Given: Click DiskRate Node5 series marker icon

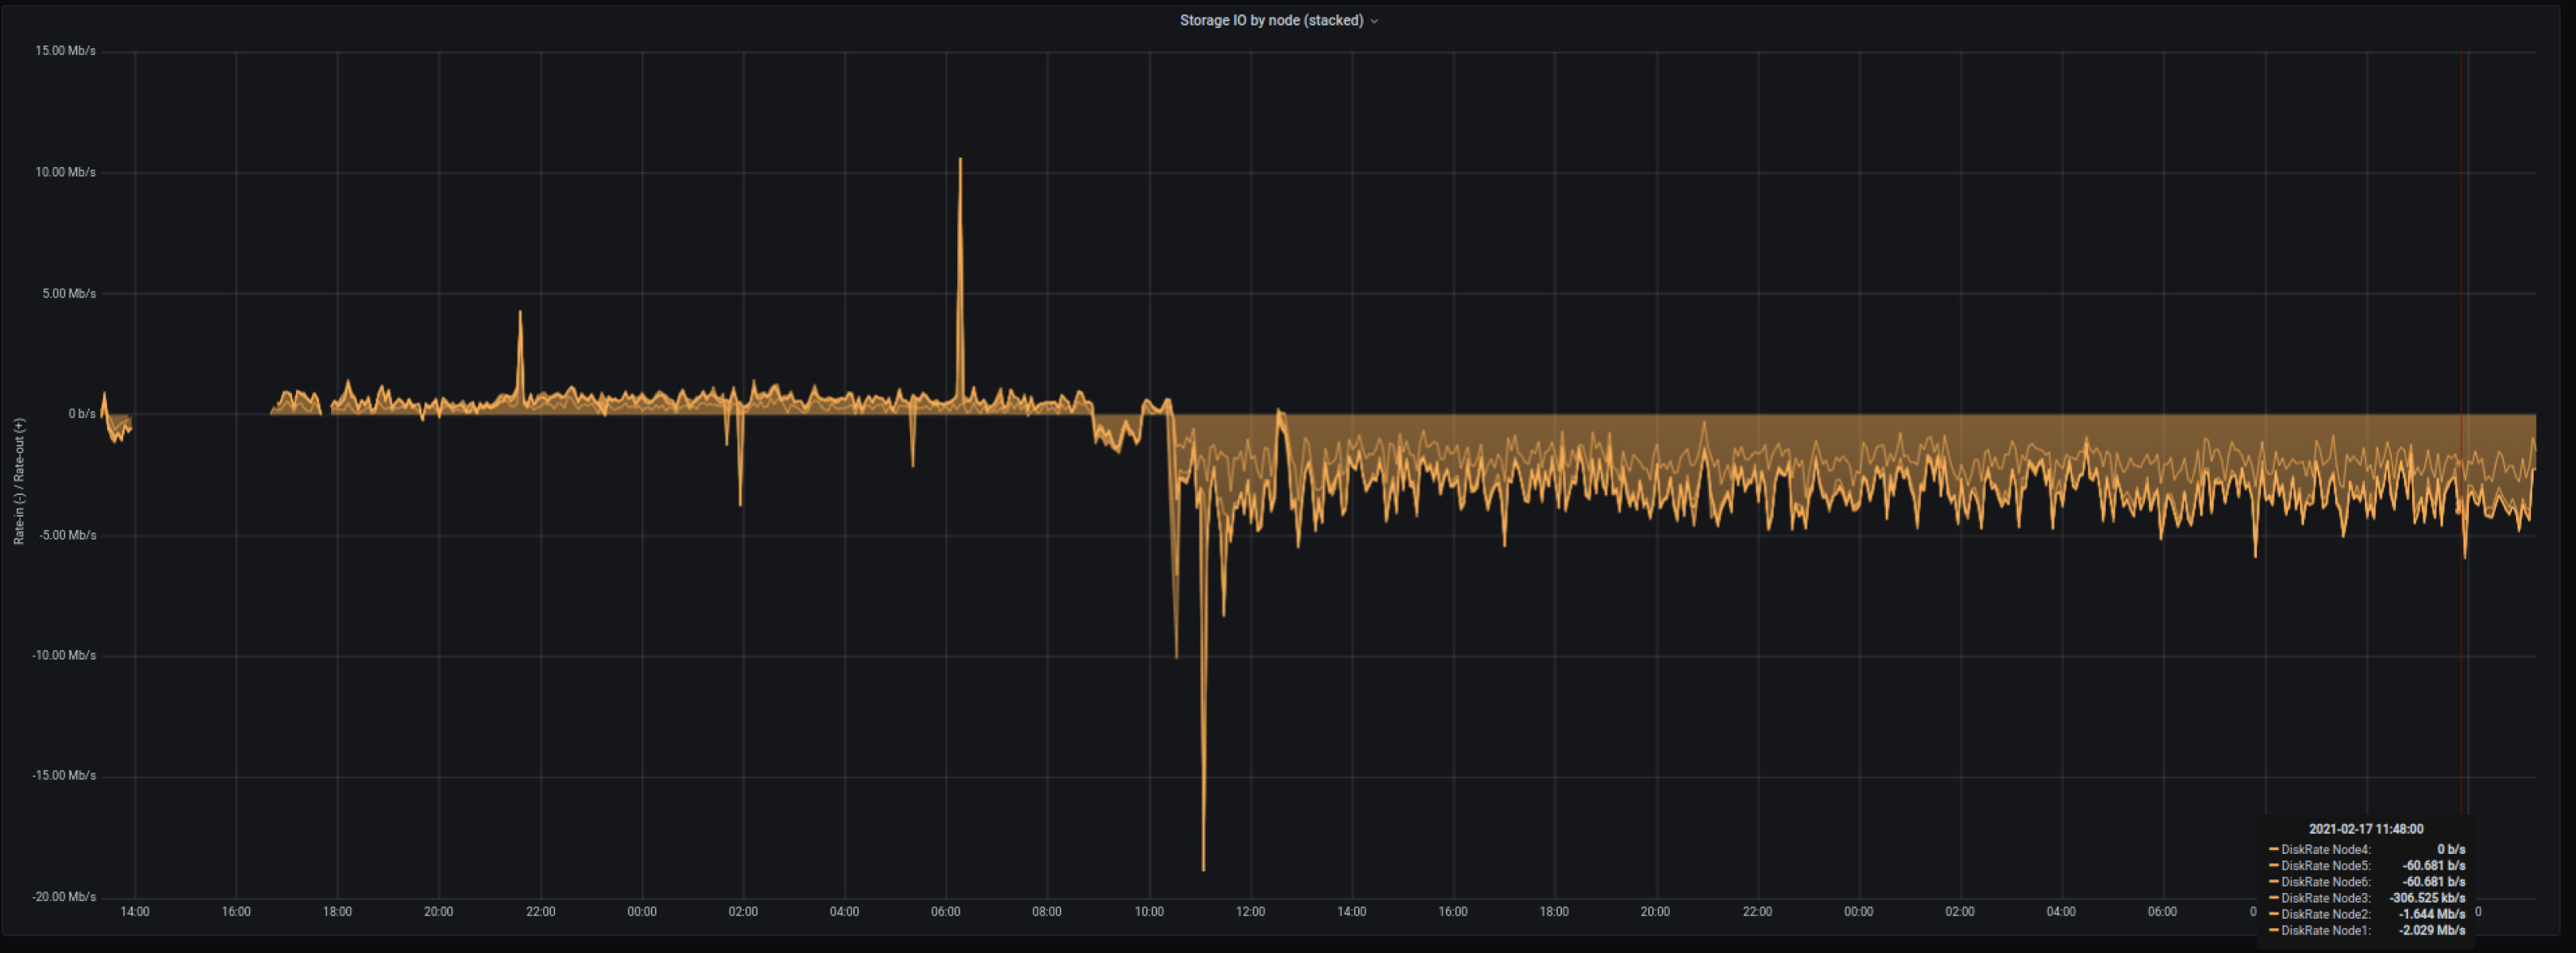Looking at the screenshot, I should tap(2273, 865).
